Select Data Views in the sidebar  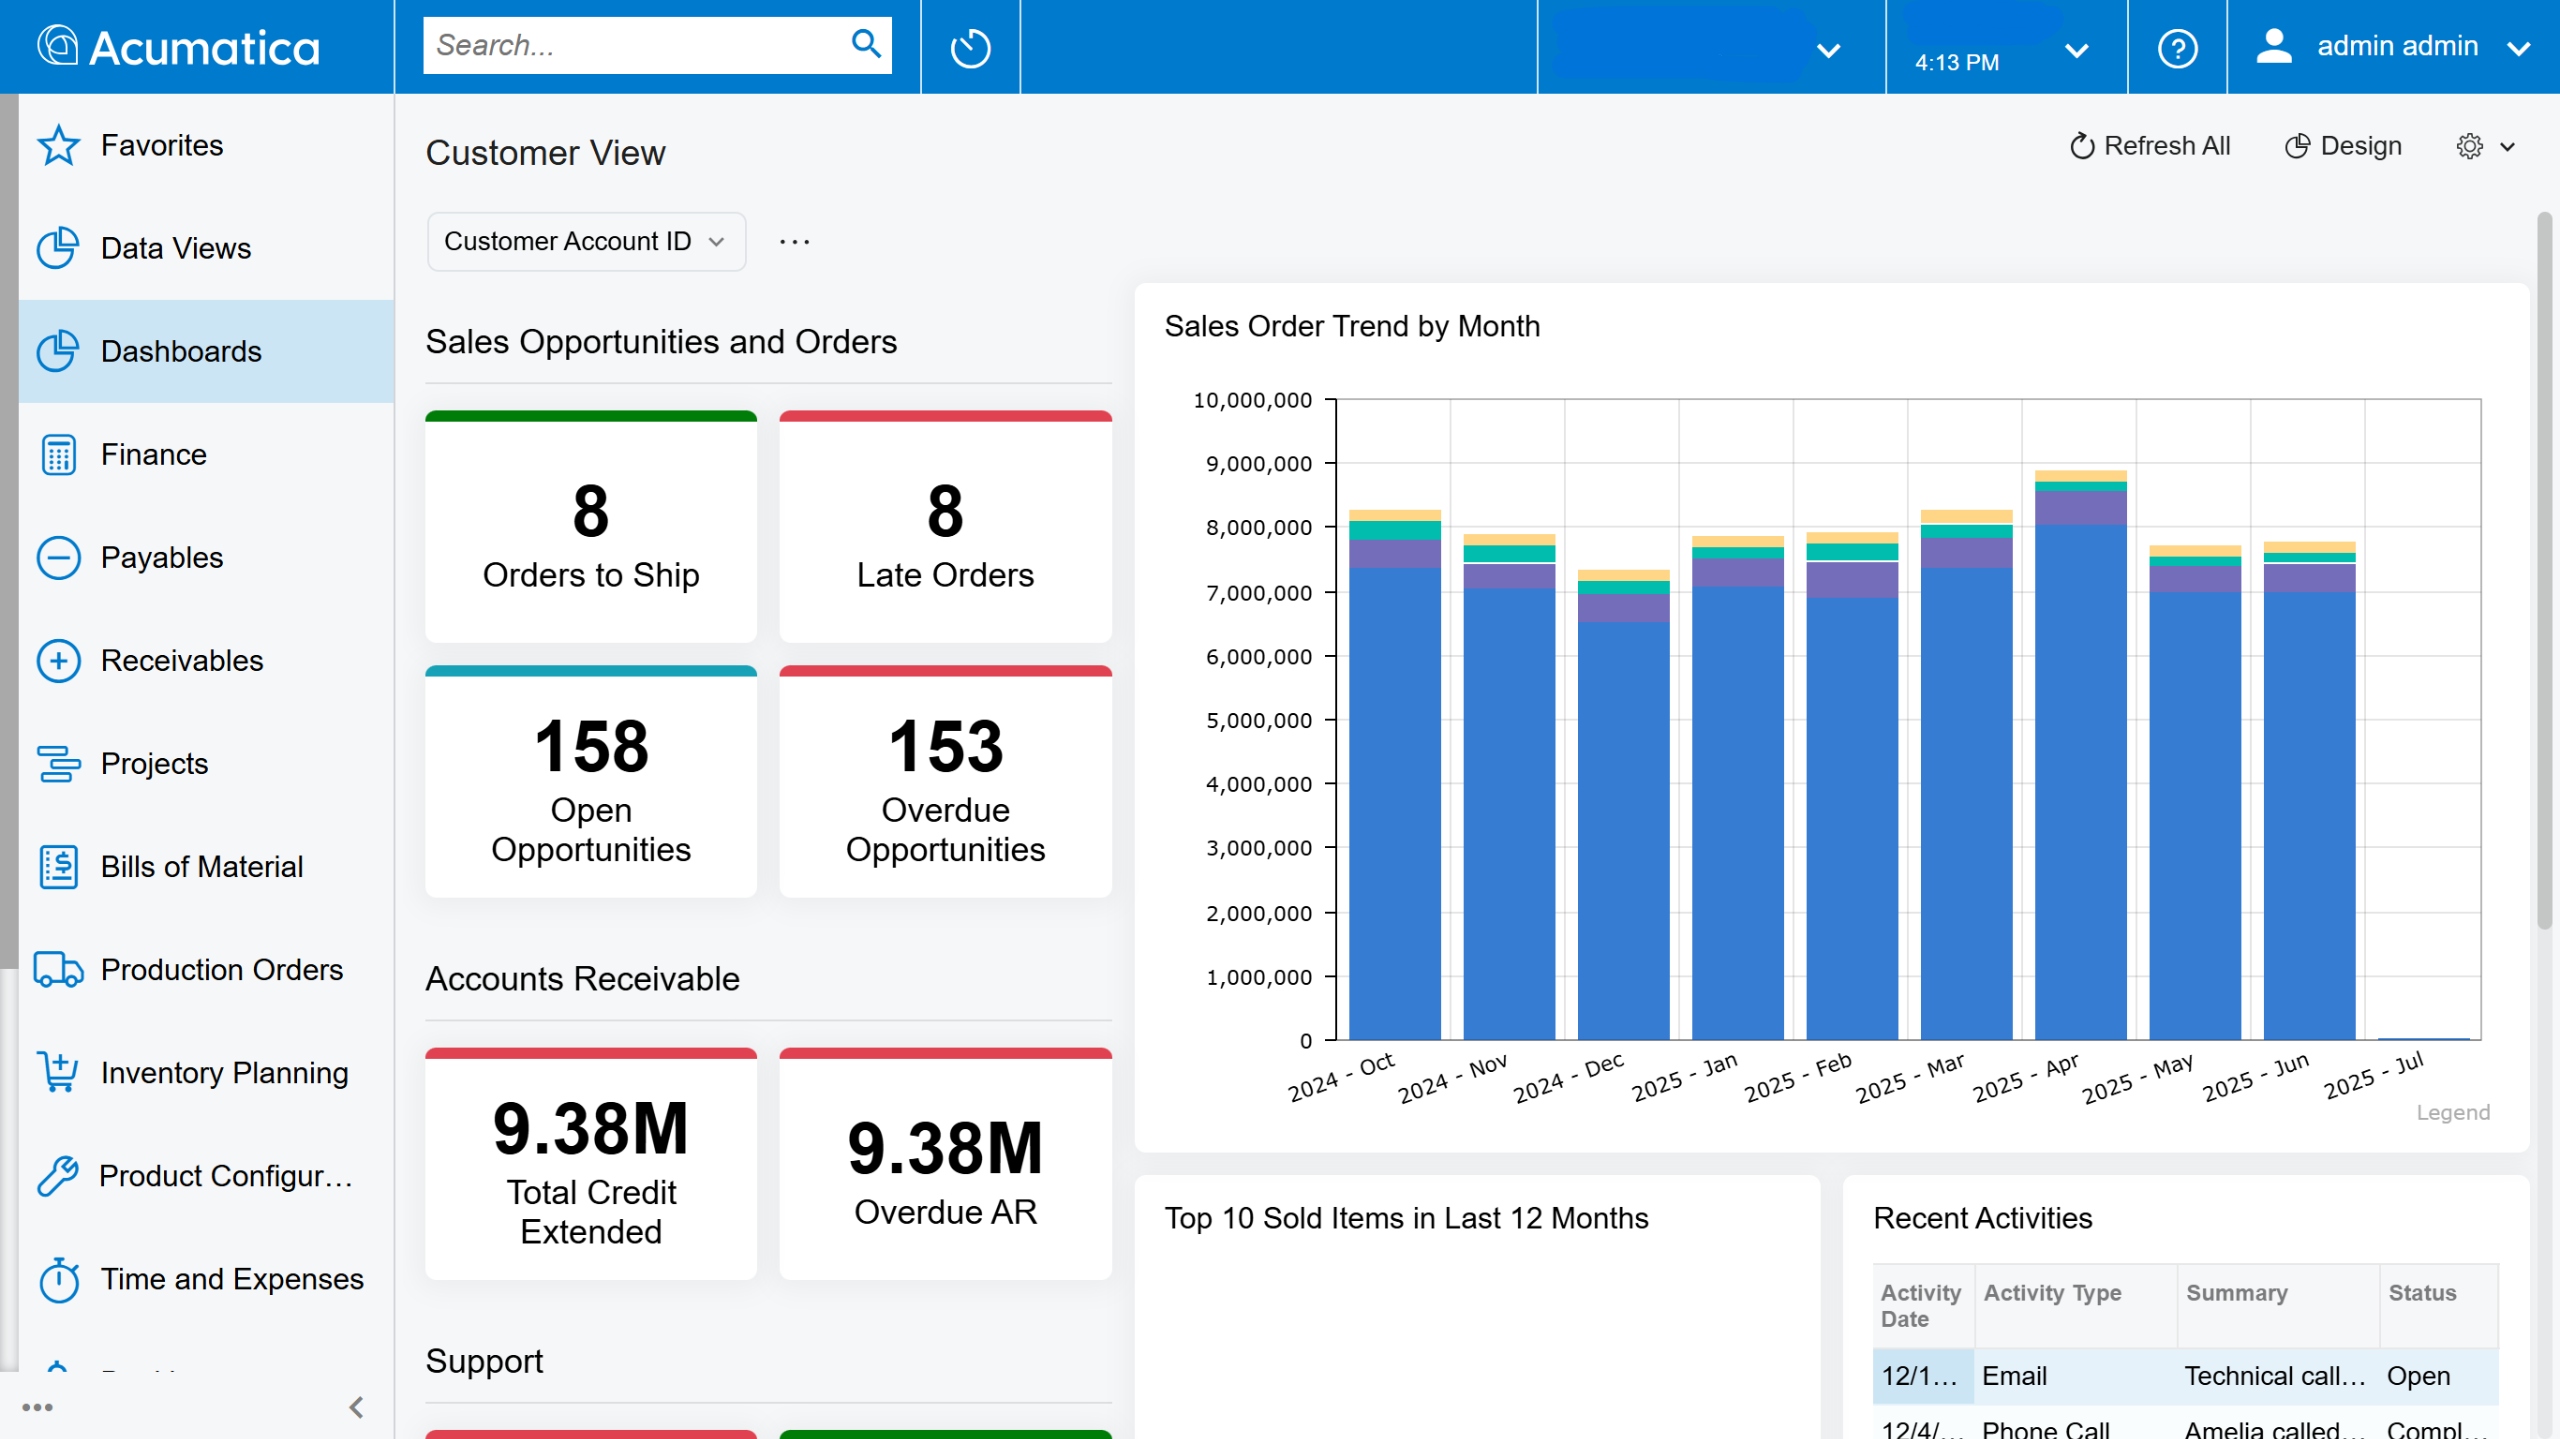point(176,248)
